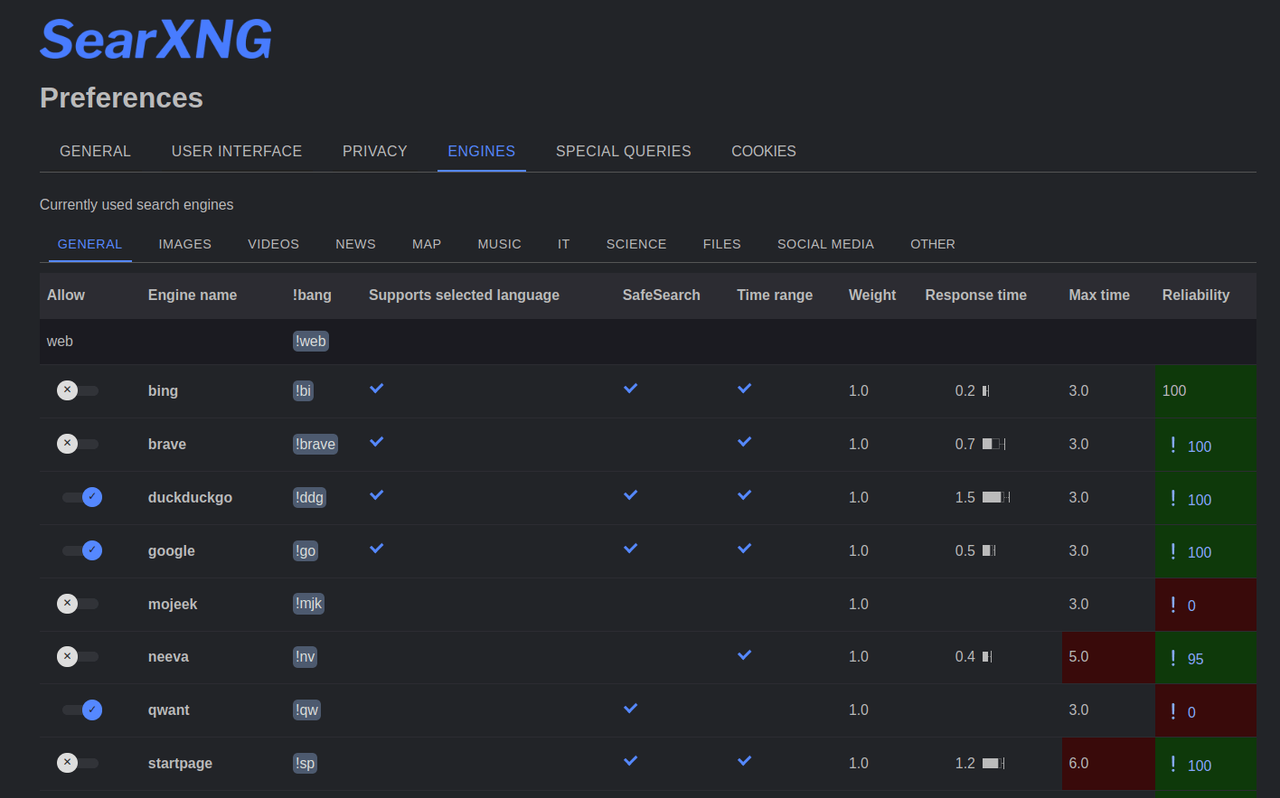Click the !sp bang tag
1280x798 pixels.
305,763
